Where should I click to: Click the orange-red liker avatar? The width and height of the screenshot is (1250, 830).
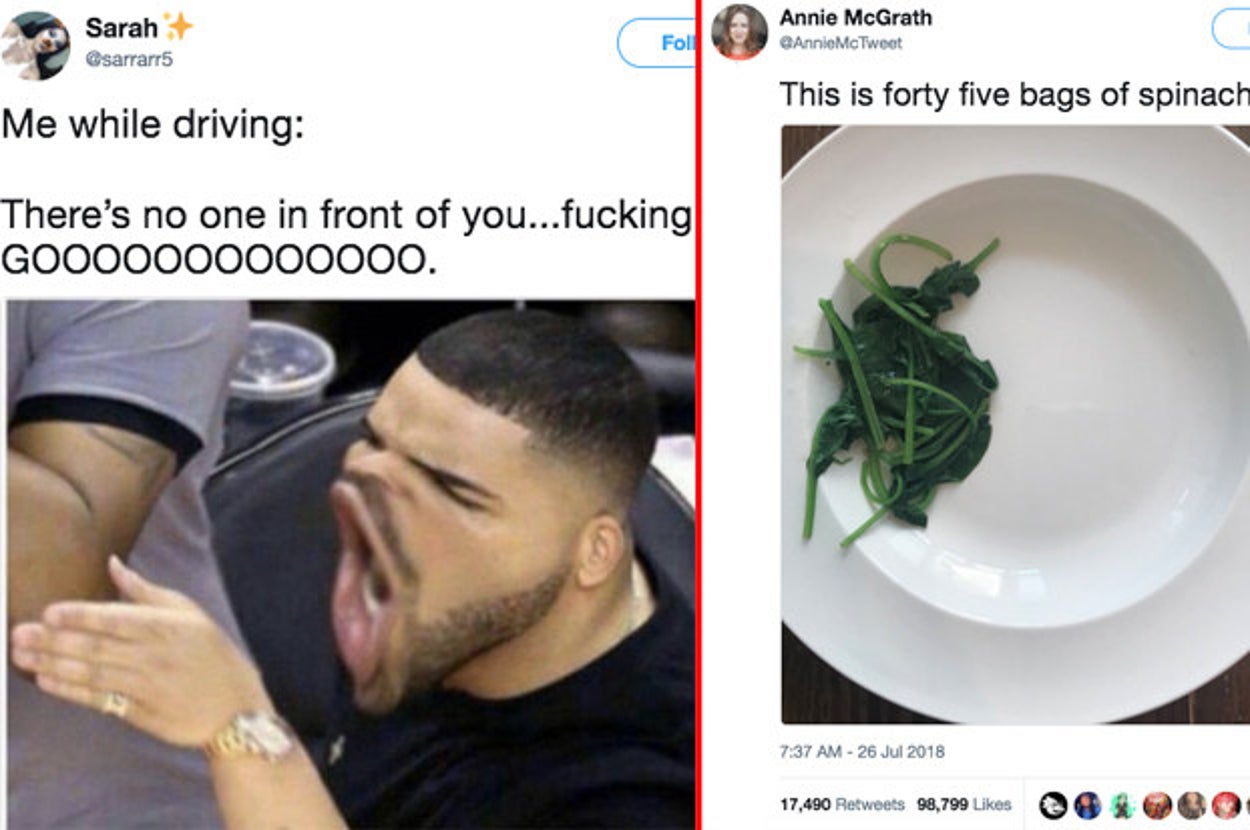[1157, 805]
